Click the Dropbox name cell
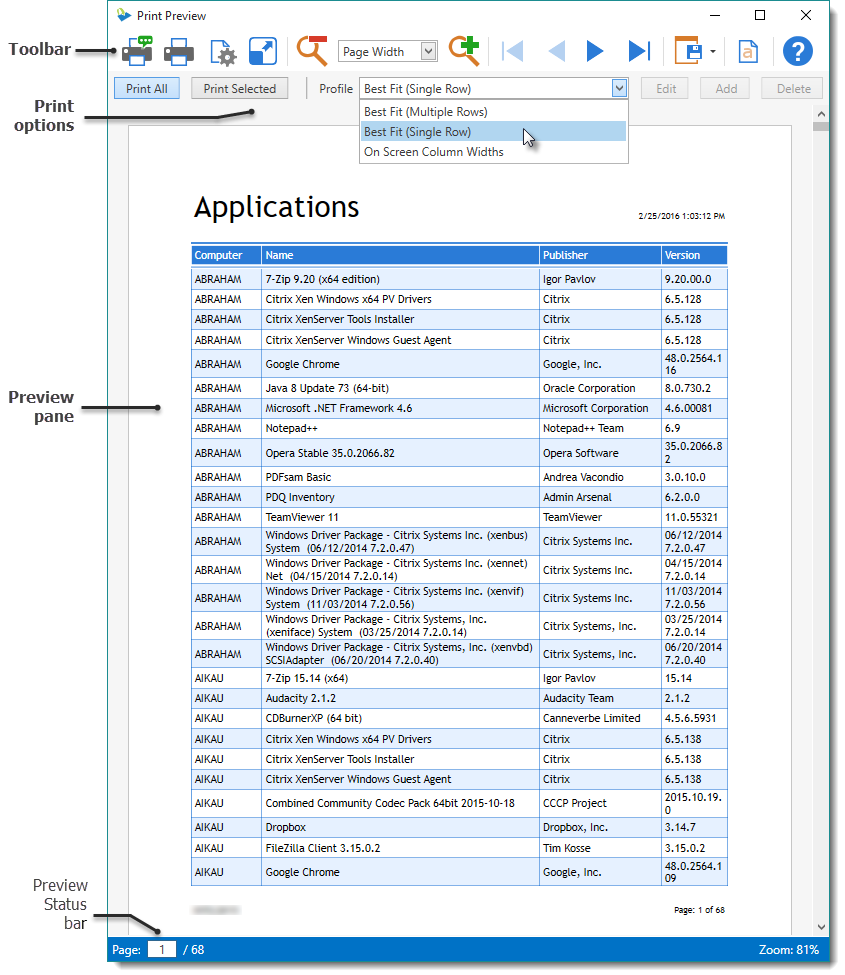Viewport: 845px width, 975px height. 400,827
